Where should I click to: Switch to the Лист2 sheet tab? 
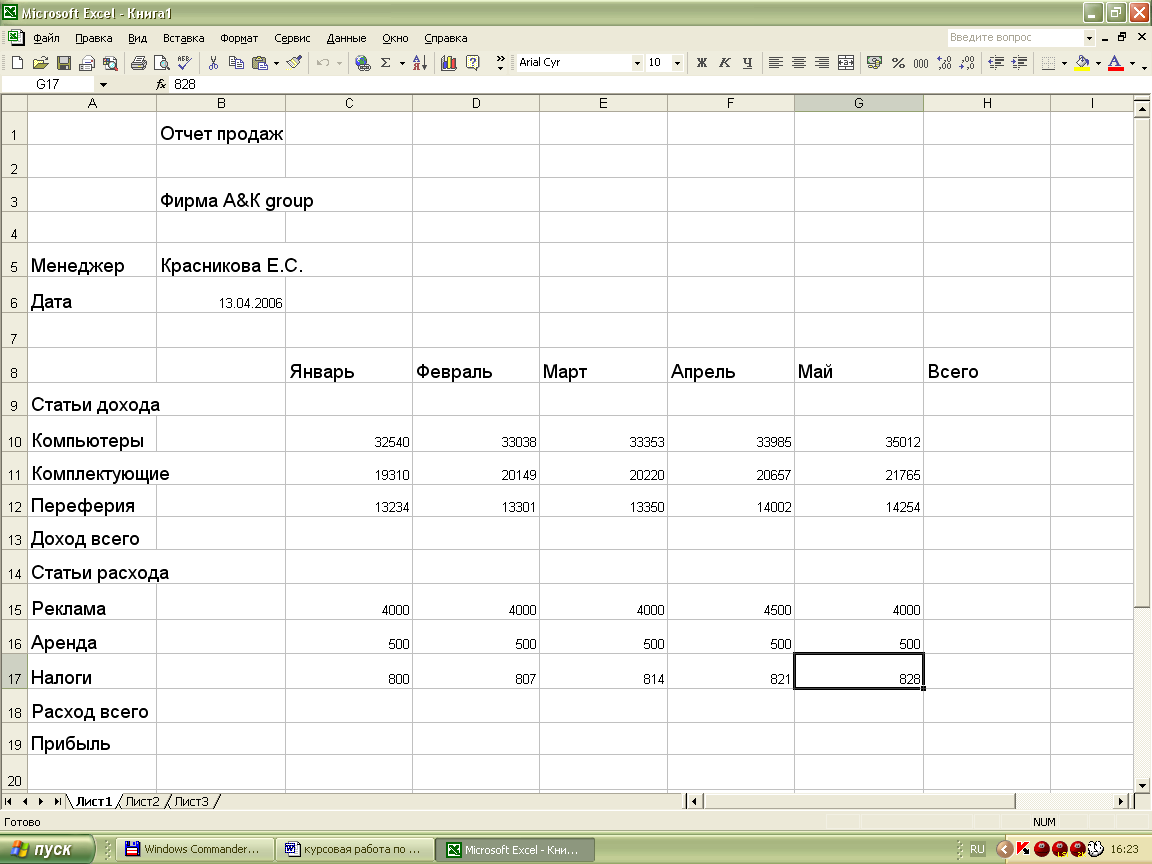(x=142, y=802)
